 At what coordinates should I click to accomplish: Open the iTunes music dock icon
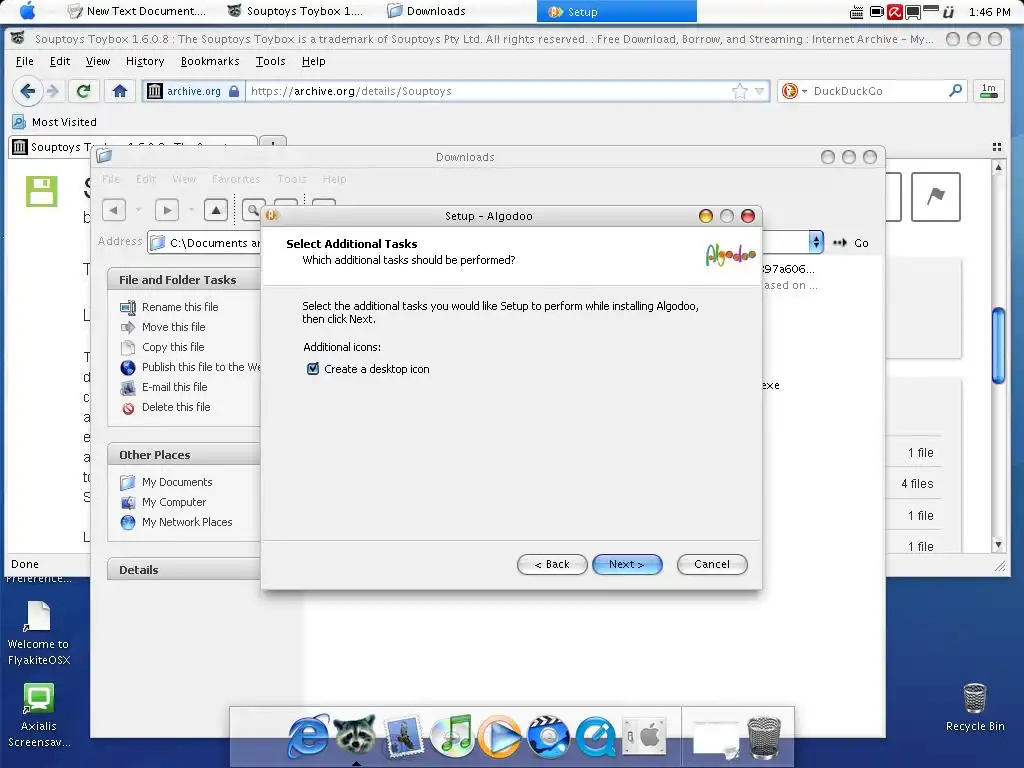tap(451, 736)
